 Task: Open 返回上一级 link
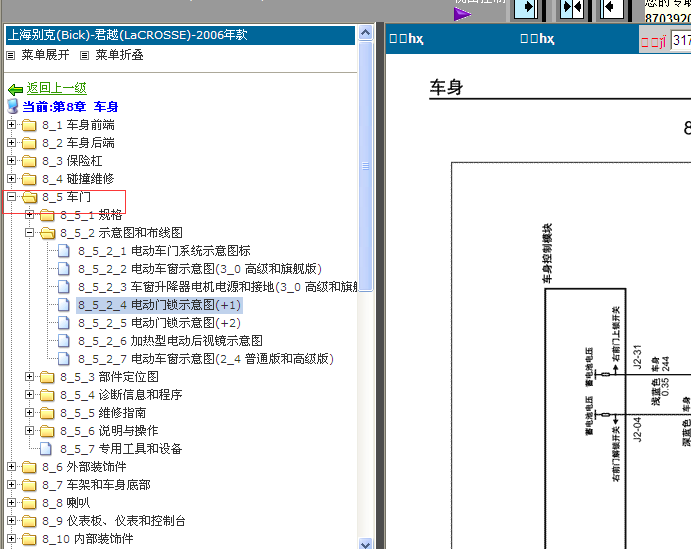pos(56,88)
